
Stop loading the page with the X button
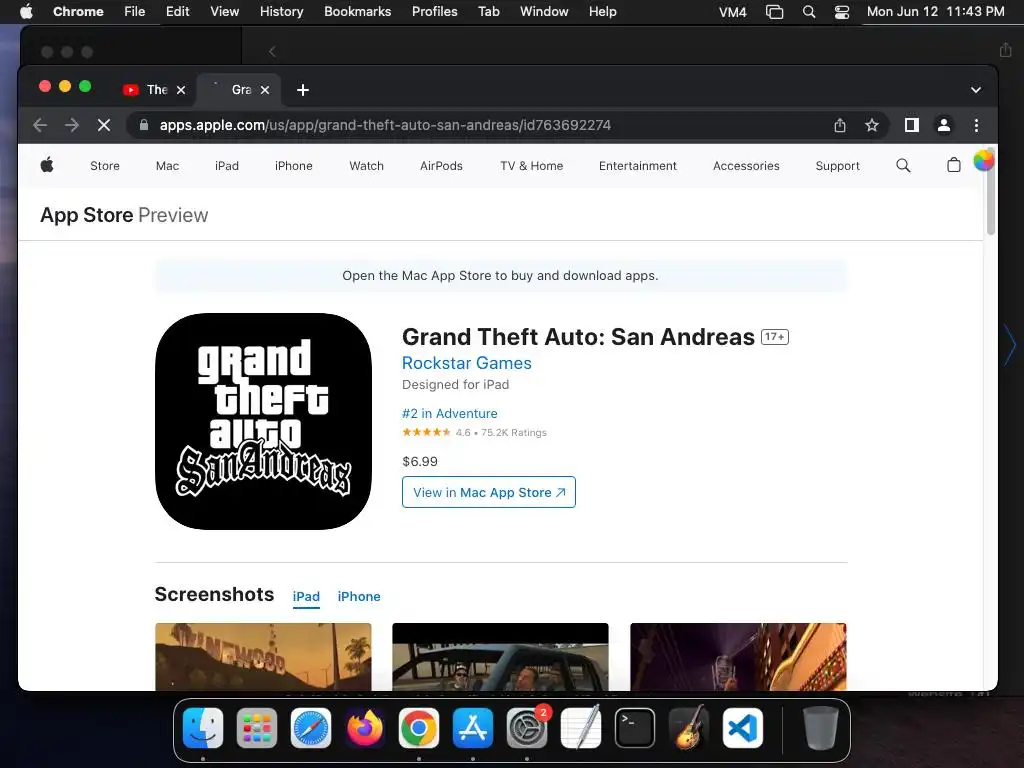[x=104, y=125]
